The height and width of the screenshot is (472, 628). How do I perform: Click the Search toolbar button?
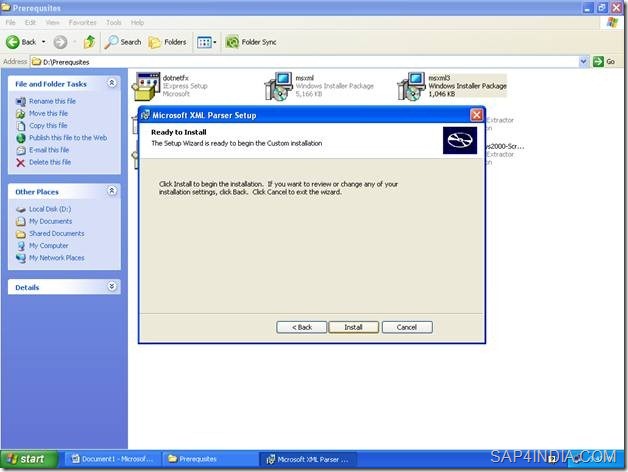123,42
